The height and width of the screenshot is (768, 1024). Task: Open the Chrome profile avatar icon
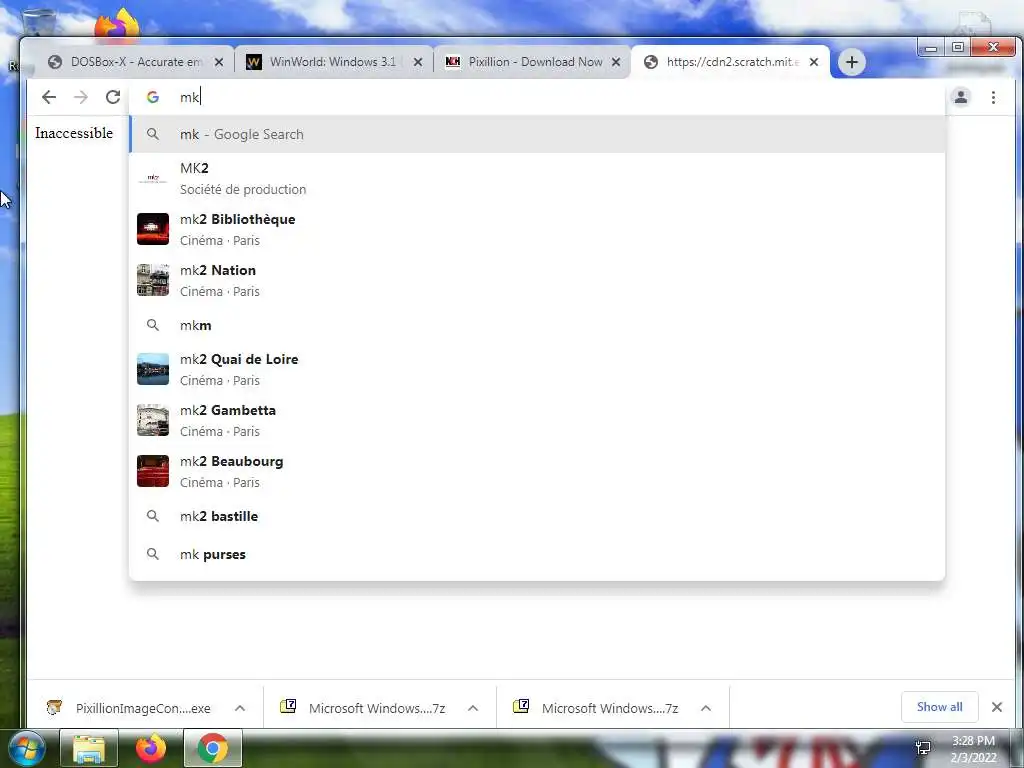click(961, 97)
